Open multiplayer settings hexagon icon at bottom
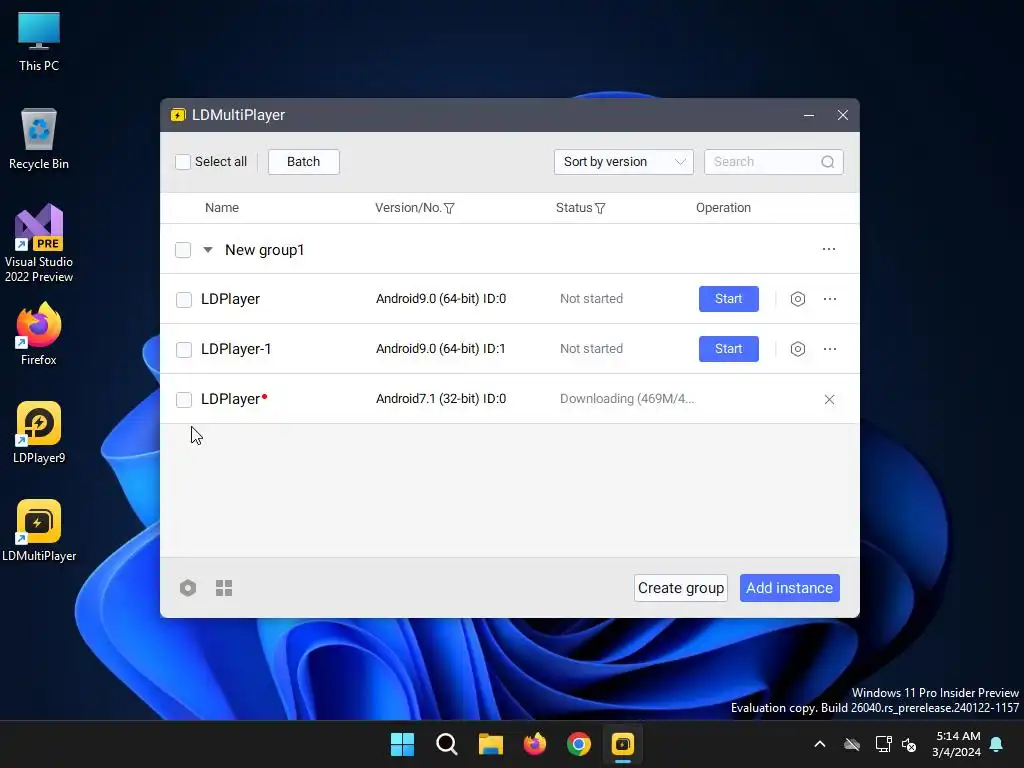Image resolution: width=1024 pixels, height=768 pixels. (x=188, y=588)
